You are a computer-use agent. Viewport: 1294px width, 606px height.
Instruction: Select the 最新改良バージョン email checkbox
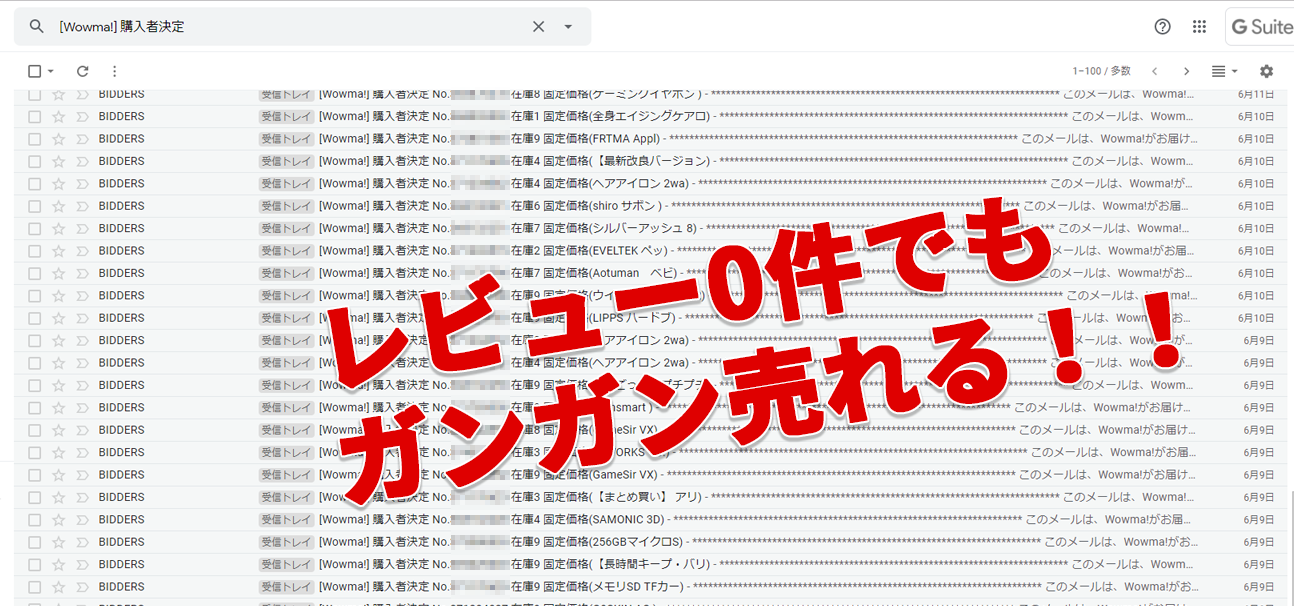pos(35,161)
